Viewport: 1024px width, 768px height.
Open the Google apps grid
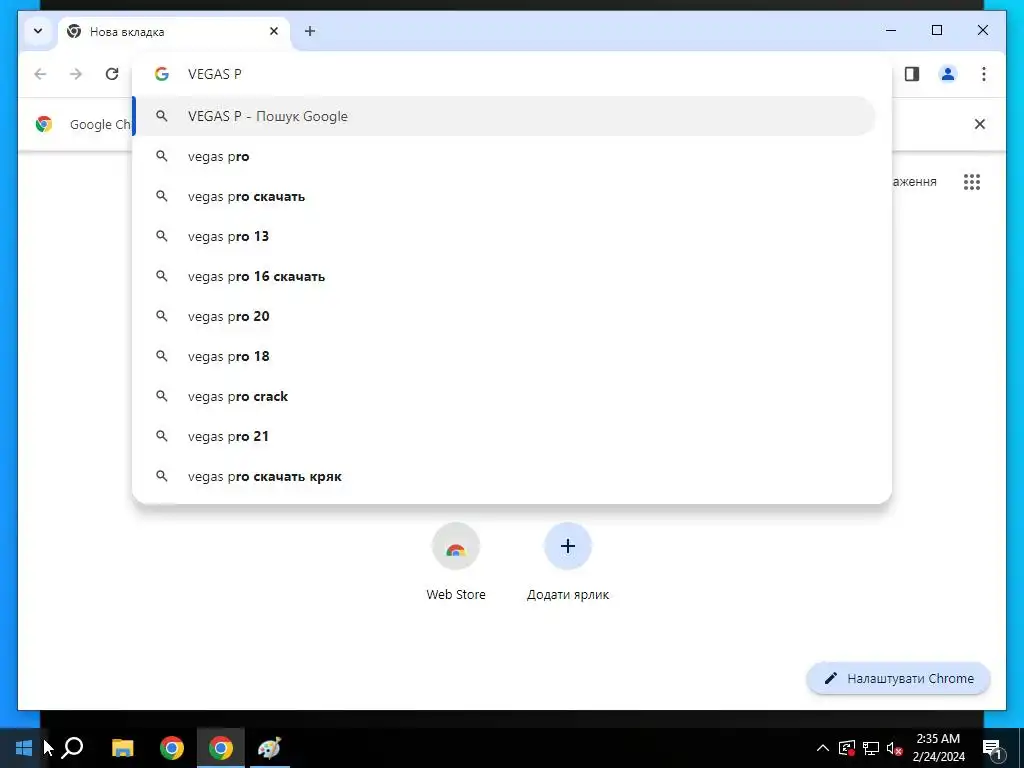point(972,182)
